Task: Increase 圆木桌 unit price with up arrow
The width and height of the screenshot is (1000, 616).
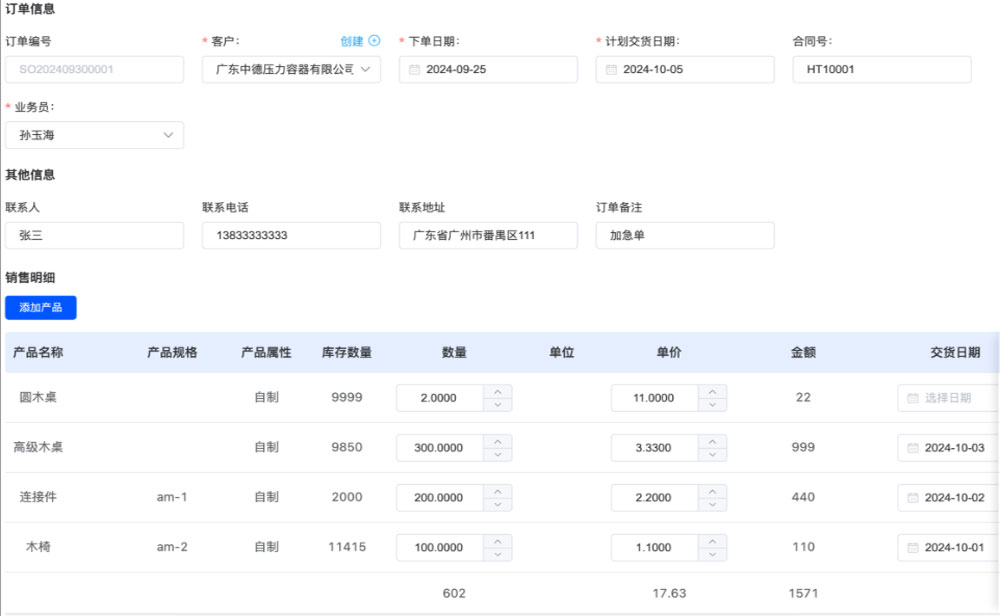Action: (712, 391)
